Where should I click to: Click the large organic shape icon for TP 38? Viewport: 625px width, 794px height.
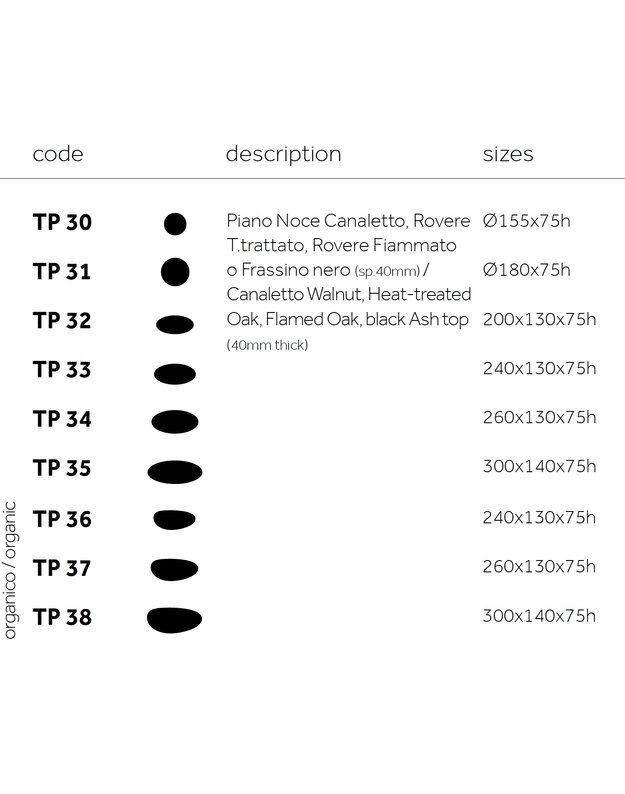[x=174, y=619]
